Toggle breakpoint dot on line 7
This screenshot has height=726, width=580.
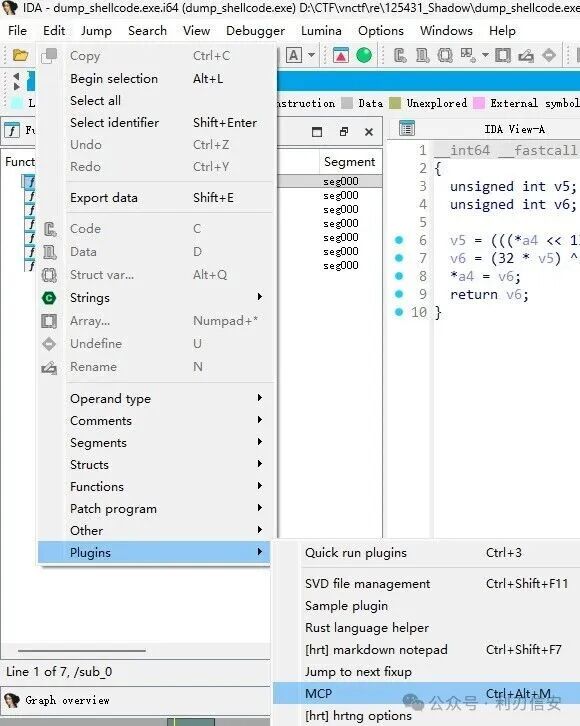point(399,258)
